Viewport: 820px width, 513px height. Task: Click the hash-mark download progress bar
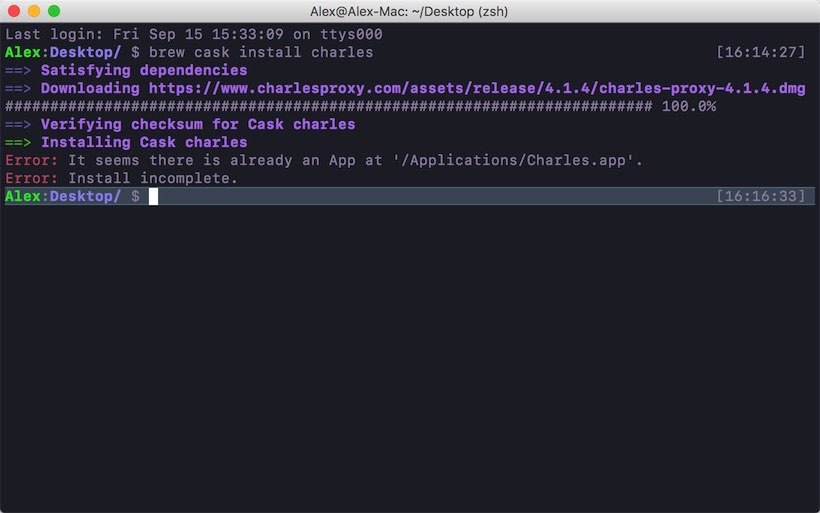click(329, 106)
